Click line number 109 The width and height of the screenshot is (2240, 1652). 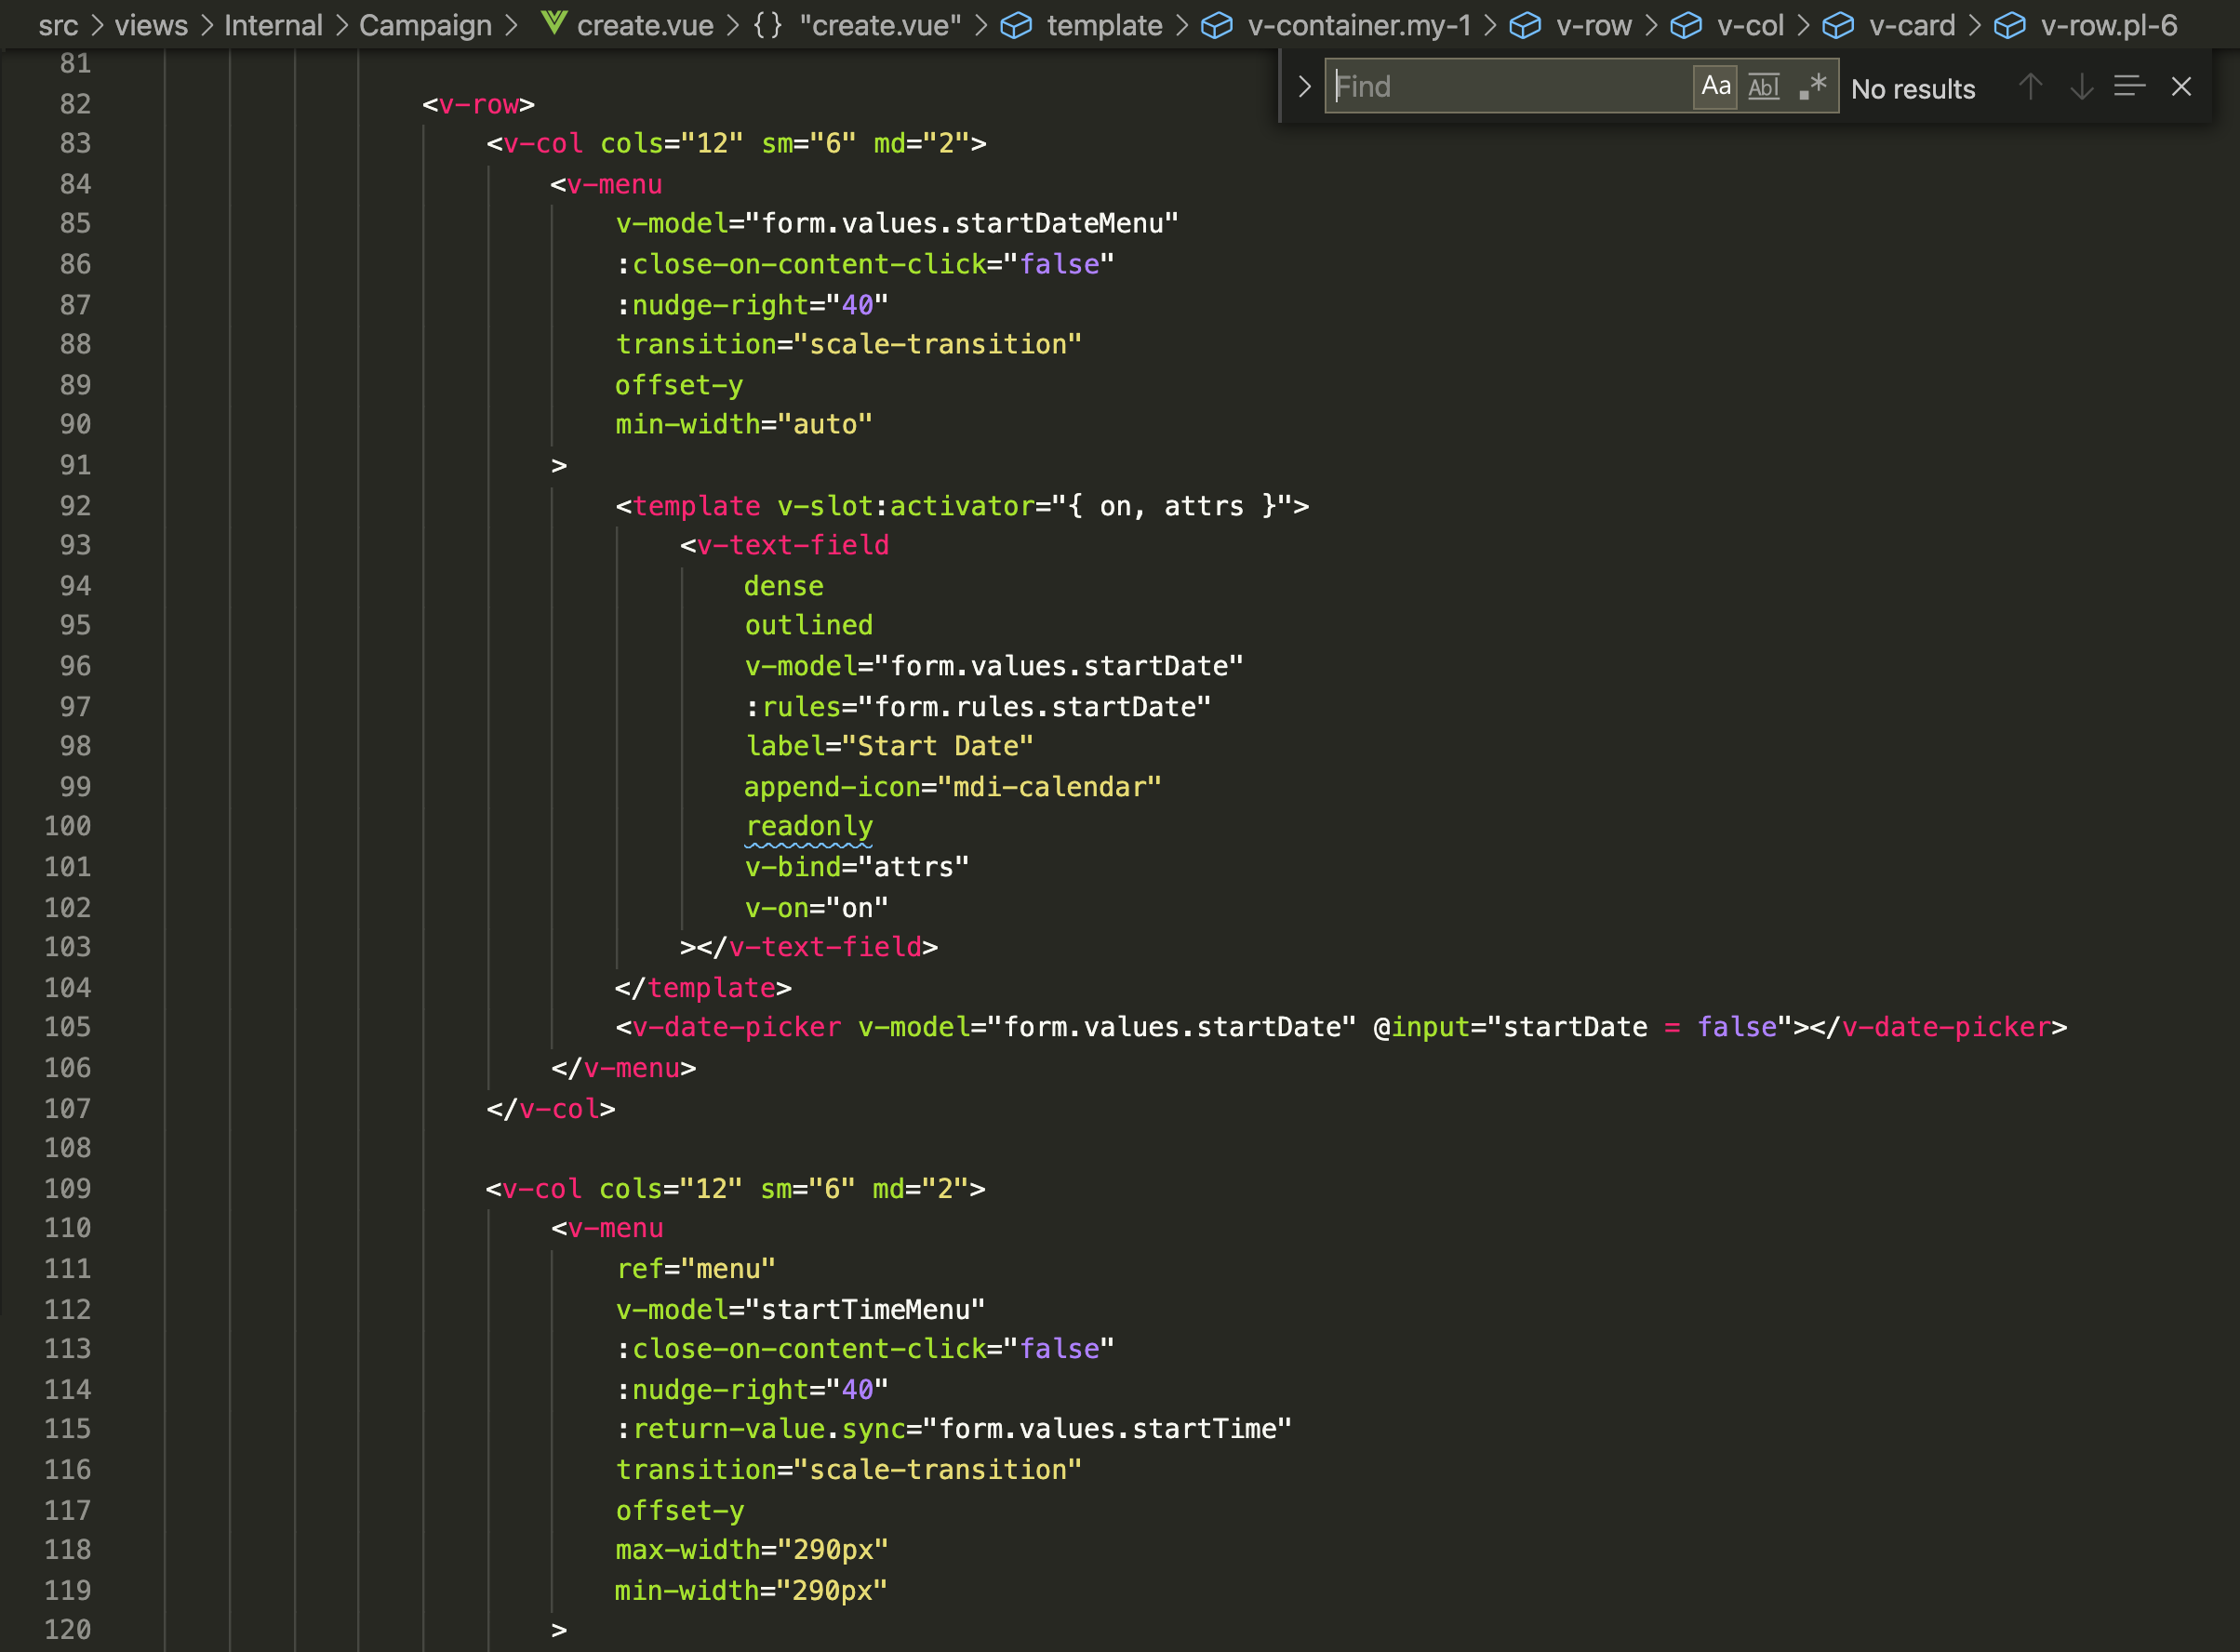67,1188
